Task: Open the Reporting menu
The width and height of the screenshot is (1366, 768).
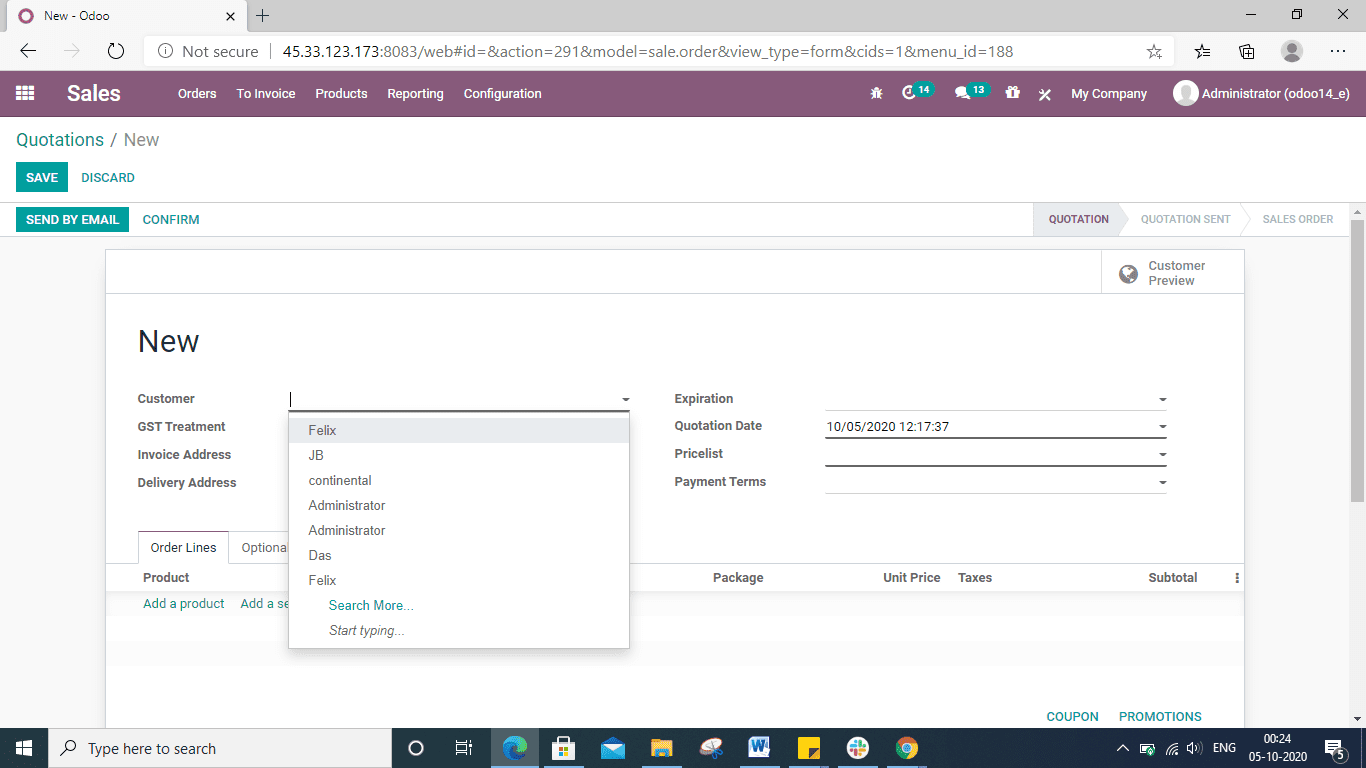Action: pos(415,93)
